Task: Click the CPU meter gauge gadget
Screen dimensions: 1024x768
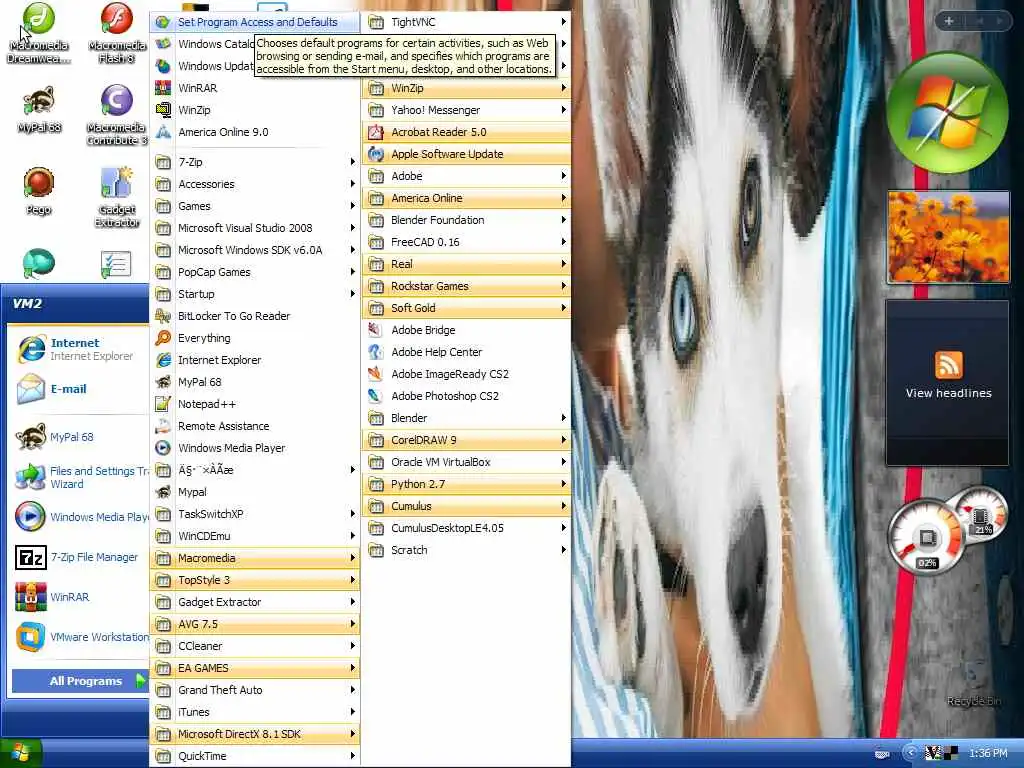Action: (x=947, y=530)
